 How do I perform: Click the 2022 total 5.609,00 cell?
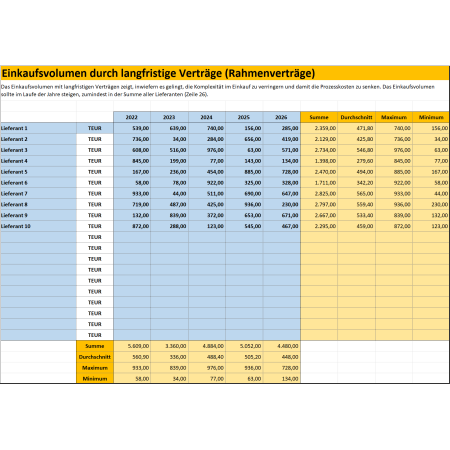tap(132, 346)
